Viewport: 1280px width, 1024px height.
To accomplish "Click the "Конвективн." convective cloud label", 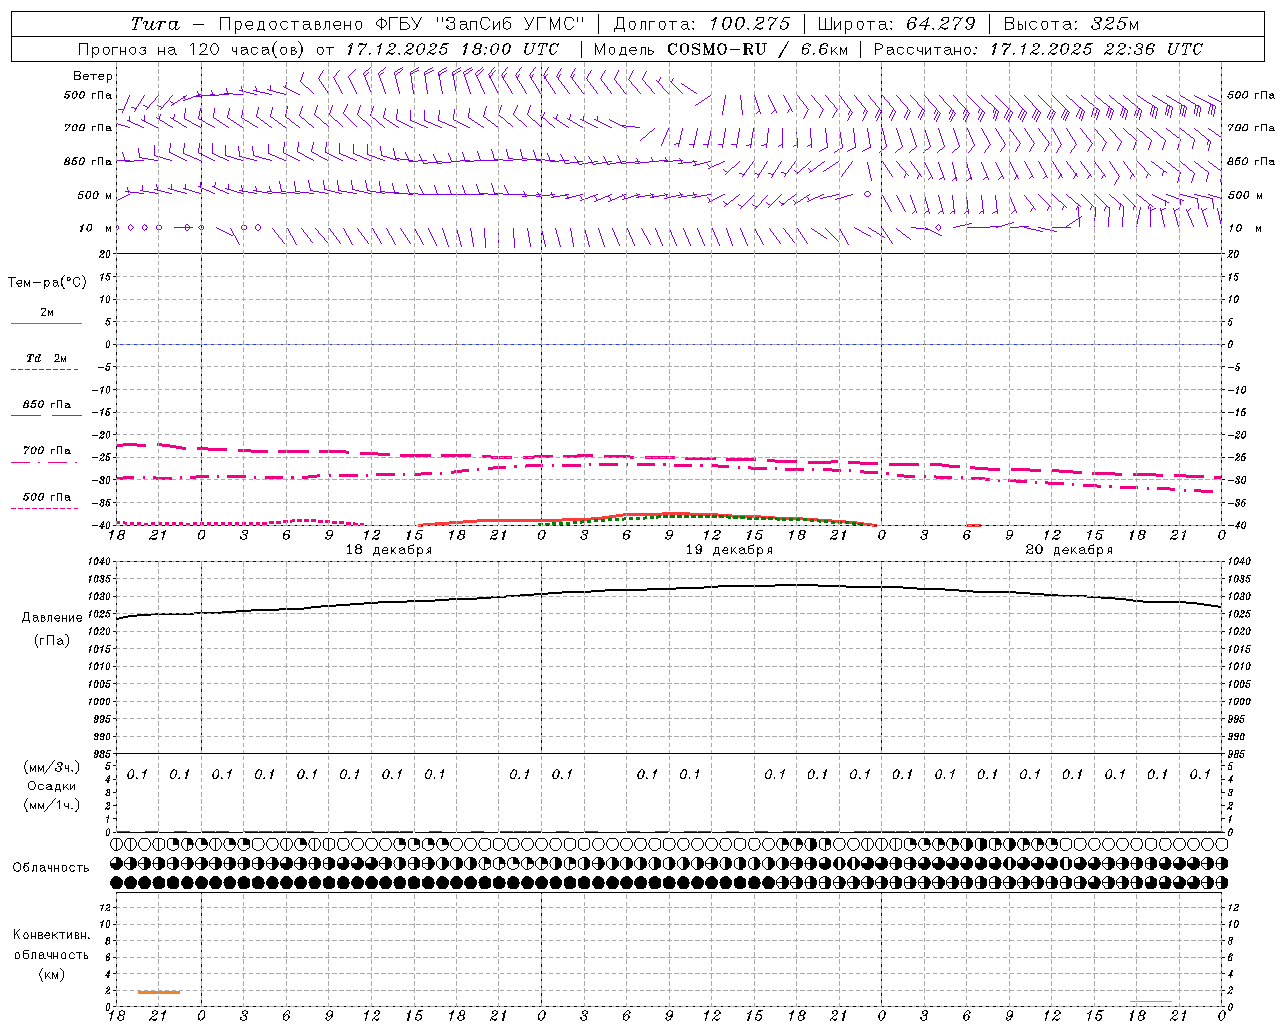I will pyautogui.click(x=51, y=935).
